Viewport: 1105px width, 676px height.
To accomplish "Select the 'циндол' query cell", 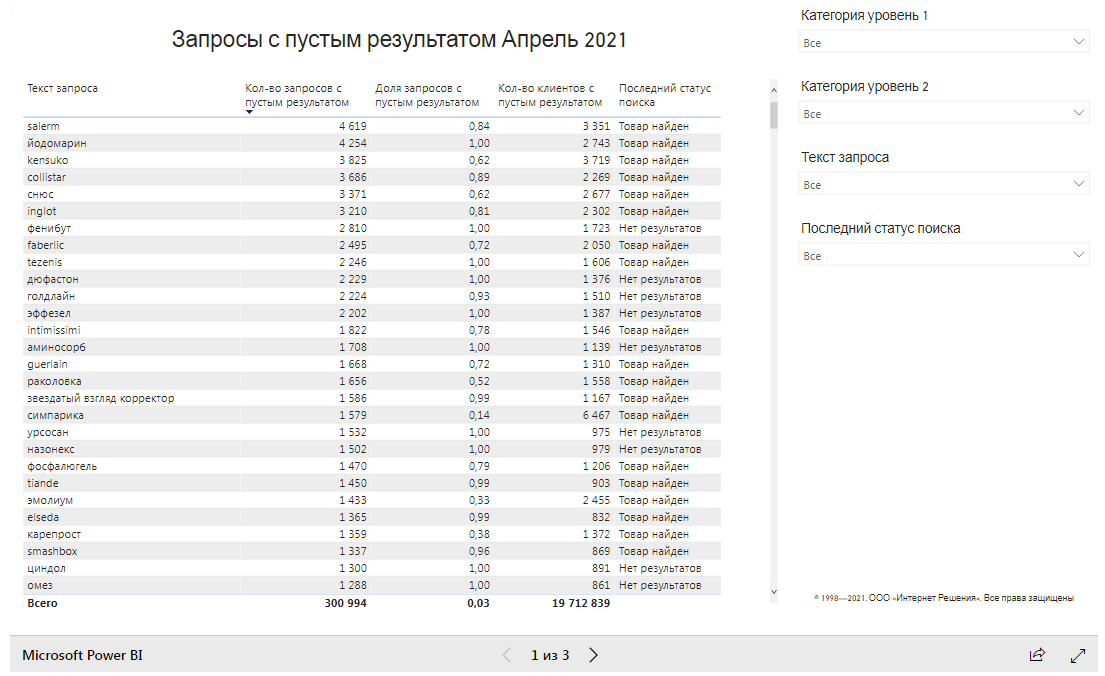I will coord(47,568).
